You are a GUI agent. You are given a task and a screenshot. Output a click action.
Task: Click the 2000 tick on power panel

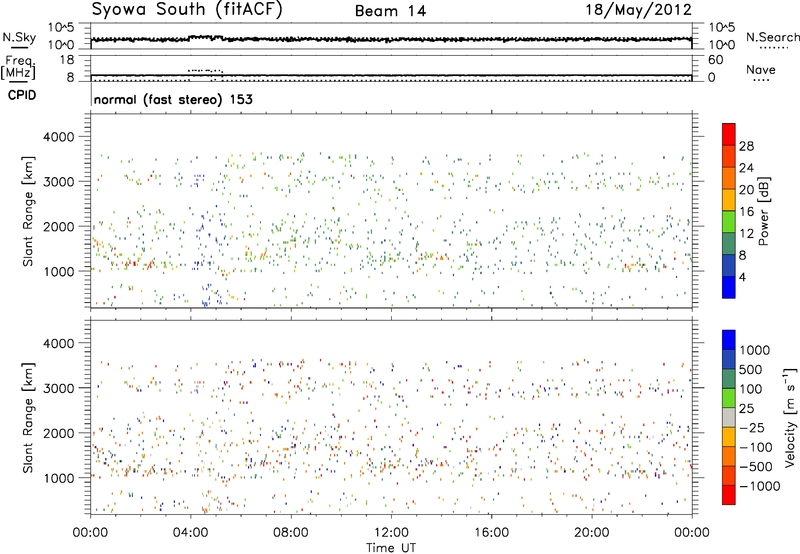(x=59, y=226)
